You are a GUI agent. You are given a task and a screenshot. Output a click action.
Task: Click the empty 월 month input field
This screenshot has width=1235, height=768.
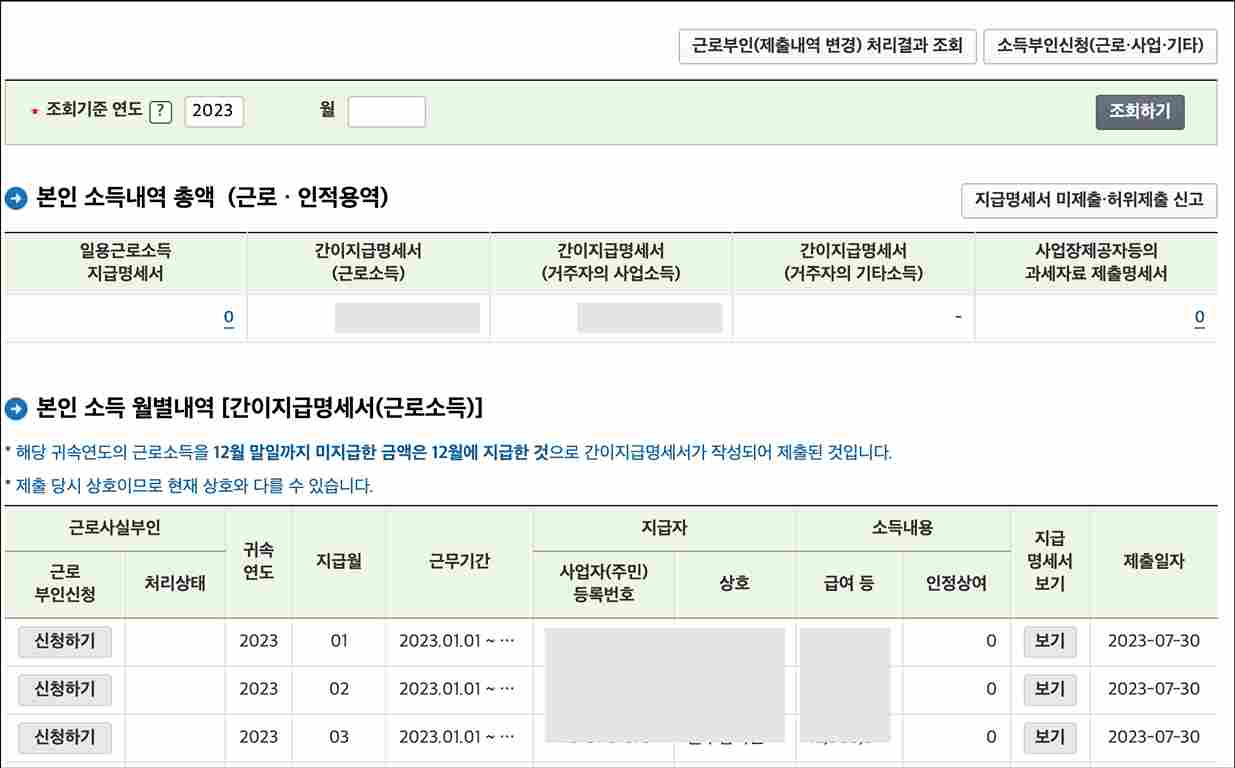[387, 111]
